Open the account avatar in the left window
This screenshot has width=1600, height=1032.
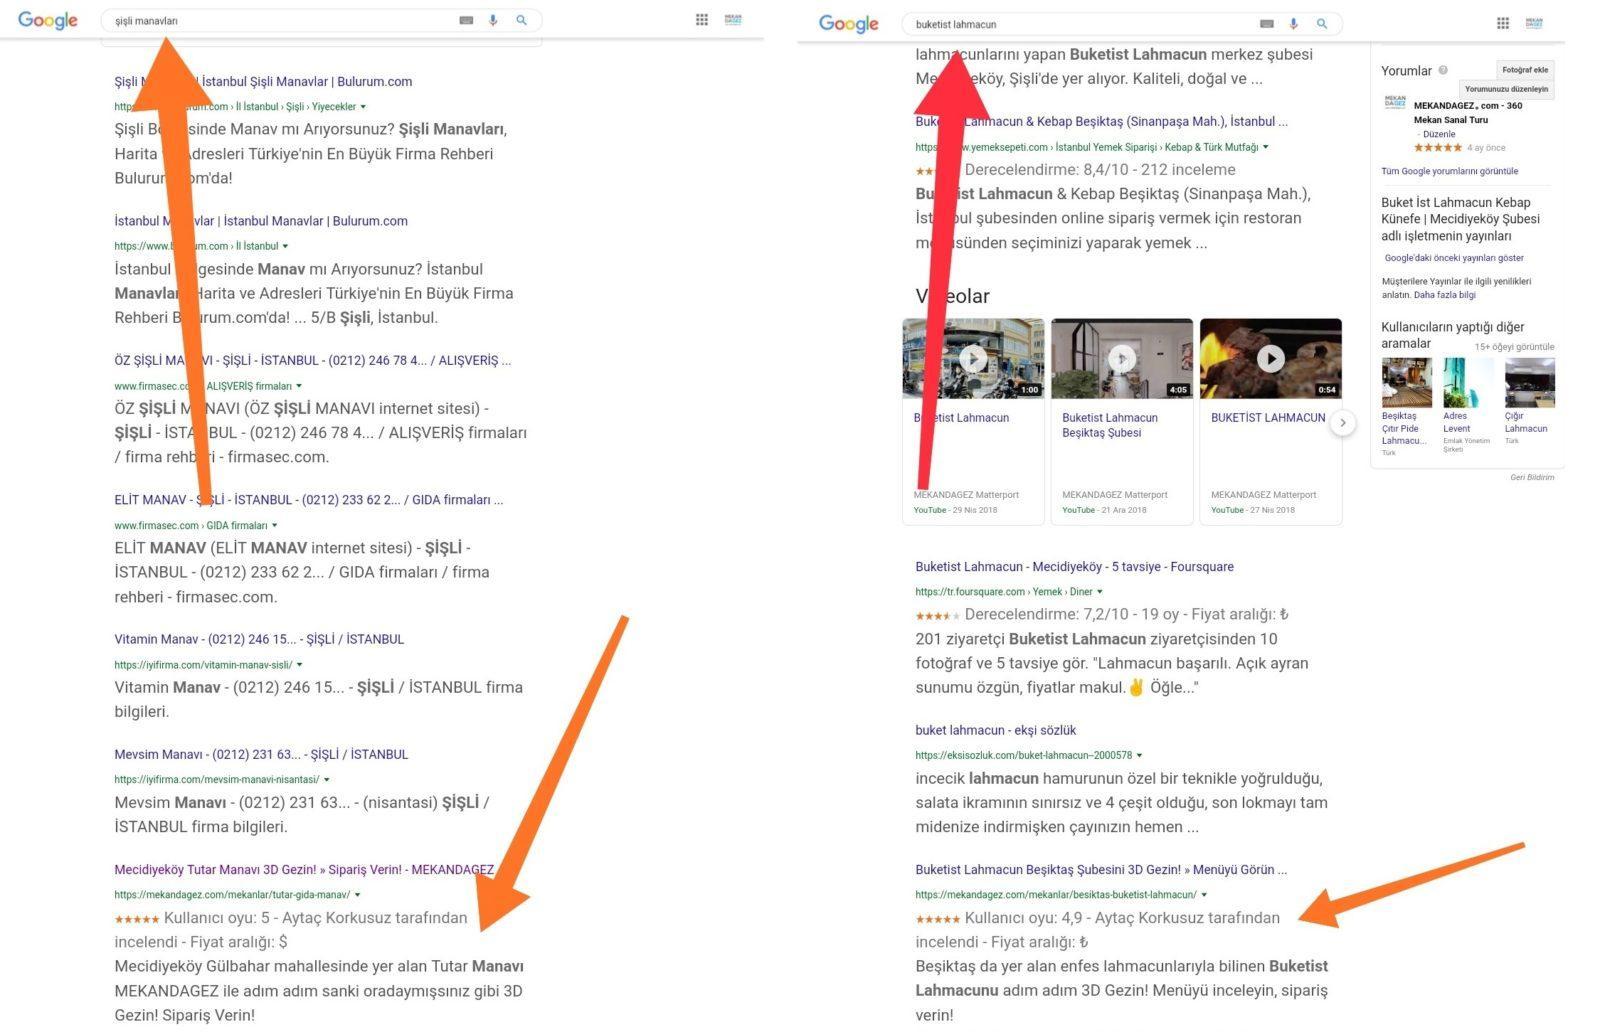pos(733,19)
